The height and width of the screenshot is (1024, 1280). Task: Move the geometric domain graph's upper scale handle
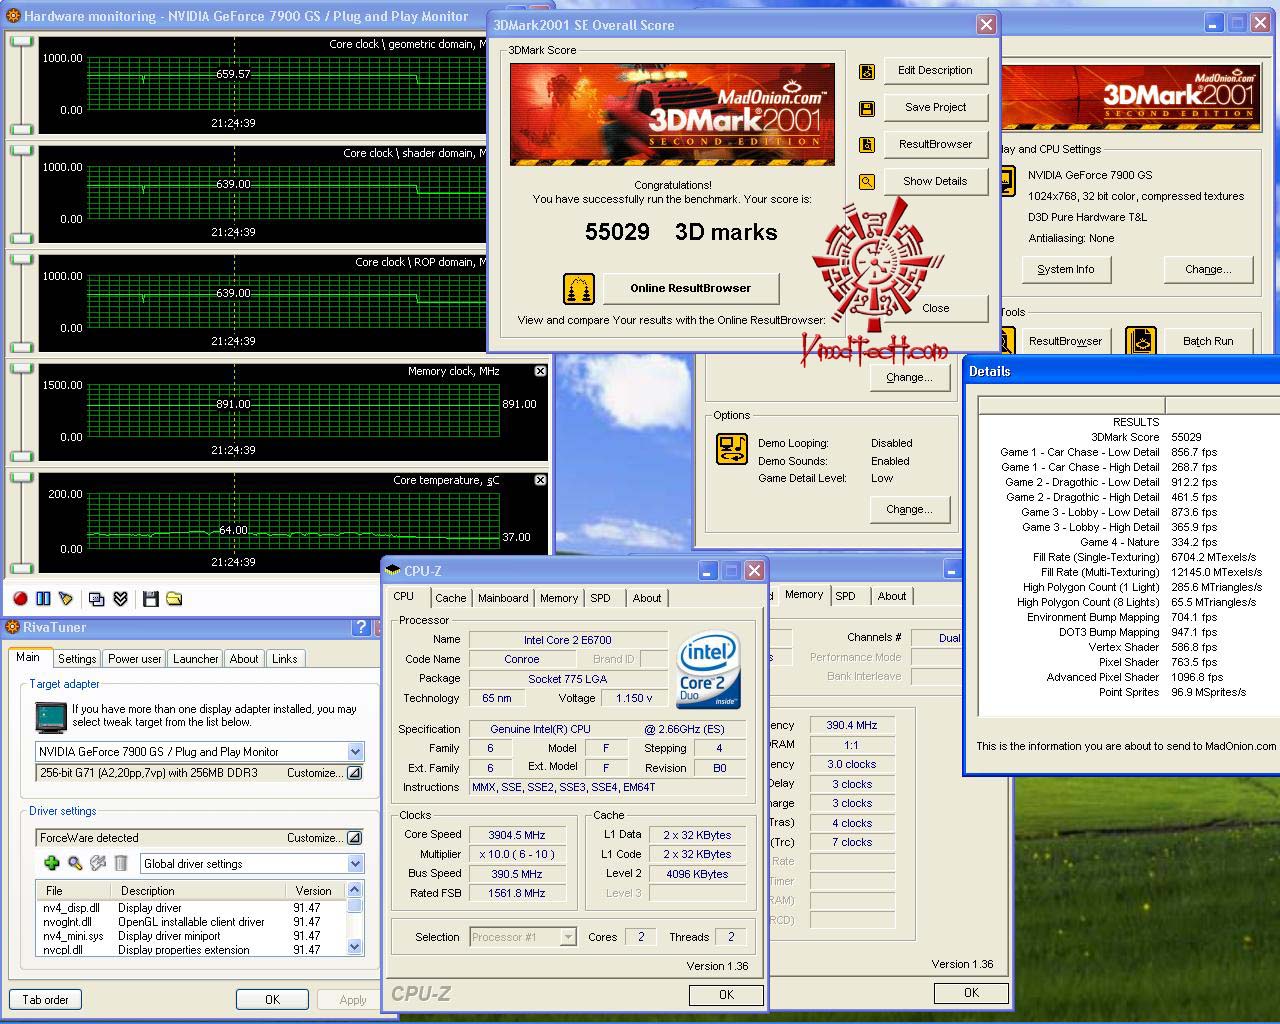(x=21, y=41)
